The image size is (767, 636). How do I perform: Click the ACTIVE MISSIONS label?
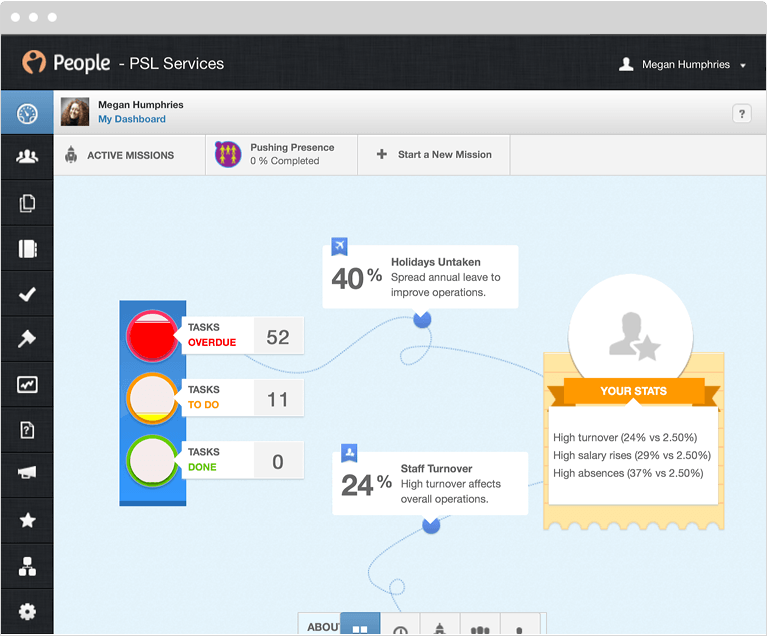[131, 155]
